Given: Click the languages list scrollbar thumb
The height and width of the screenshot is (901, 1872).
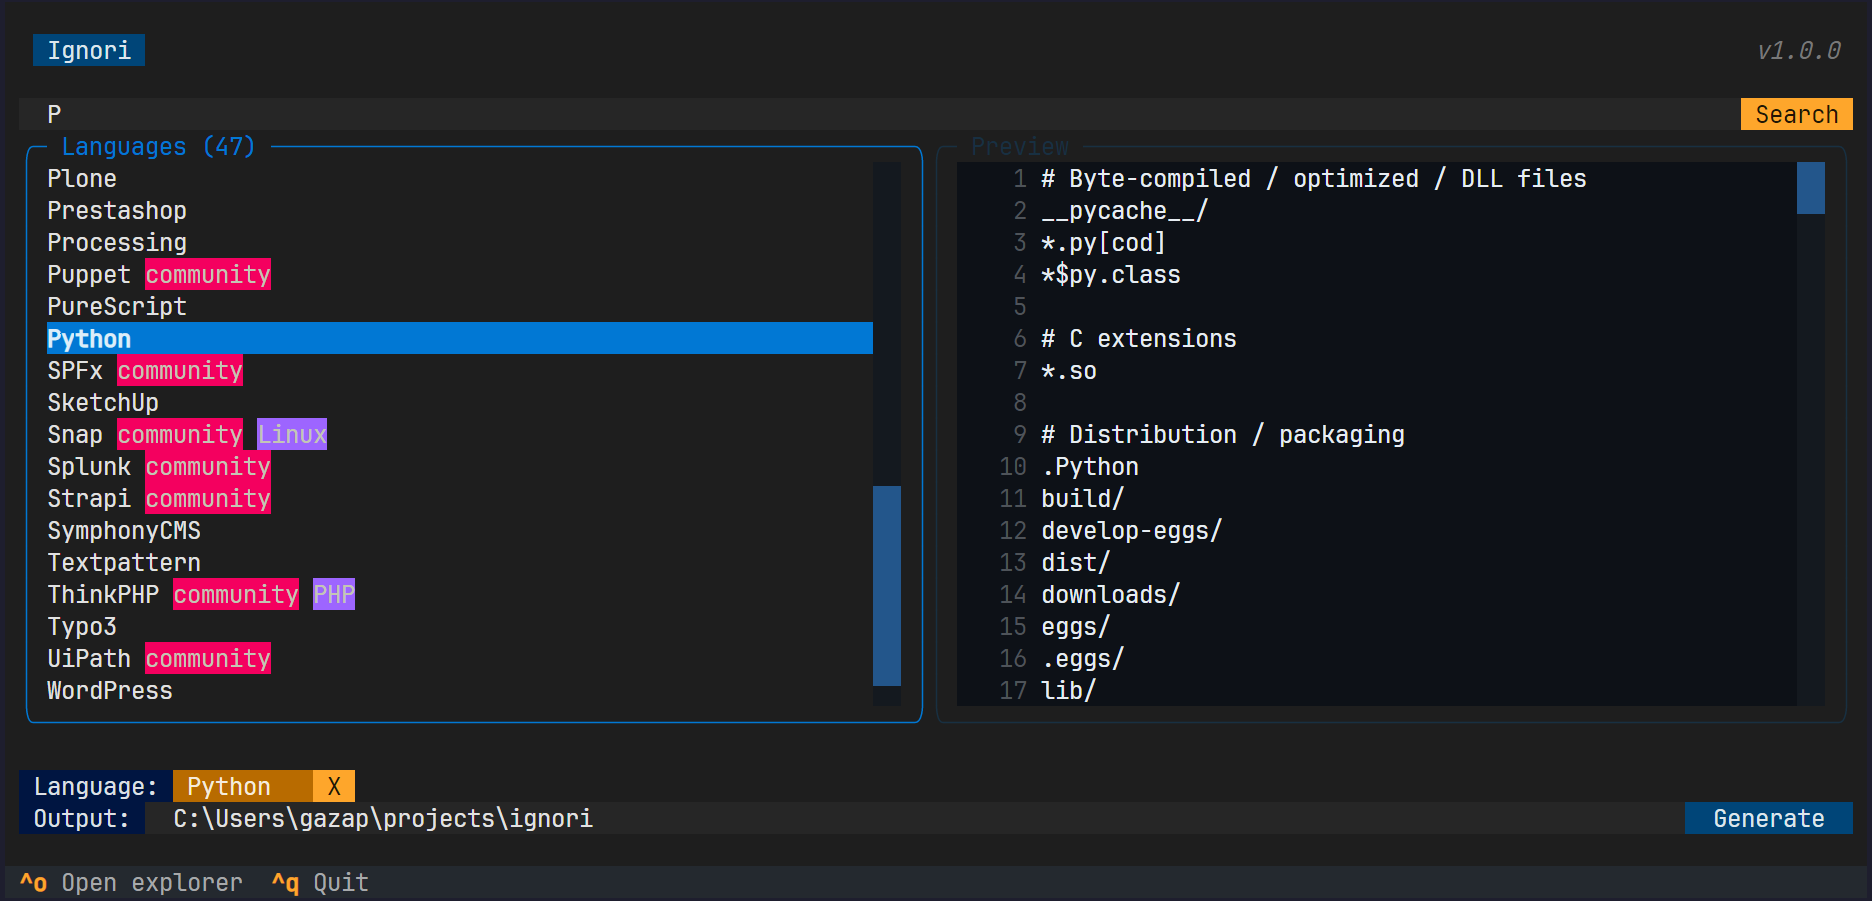Looking at the screenshot, I should (887, 586).
